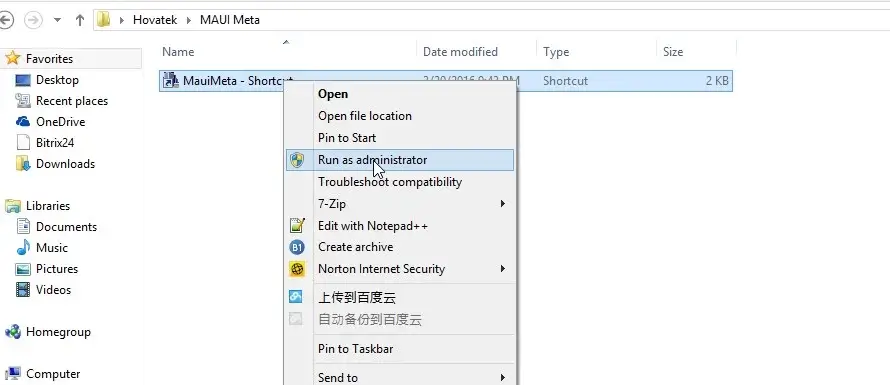890x385 pixels.
Task: Open the Music library
Action: 52,248
